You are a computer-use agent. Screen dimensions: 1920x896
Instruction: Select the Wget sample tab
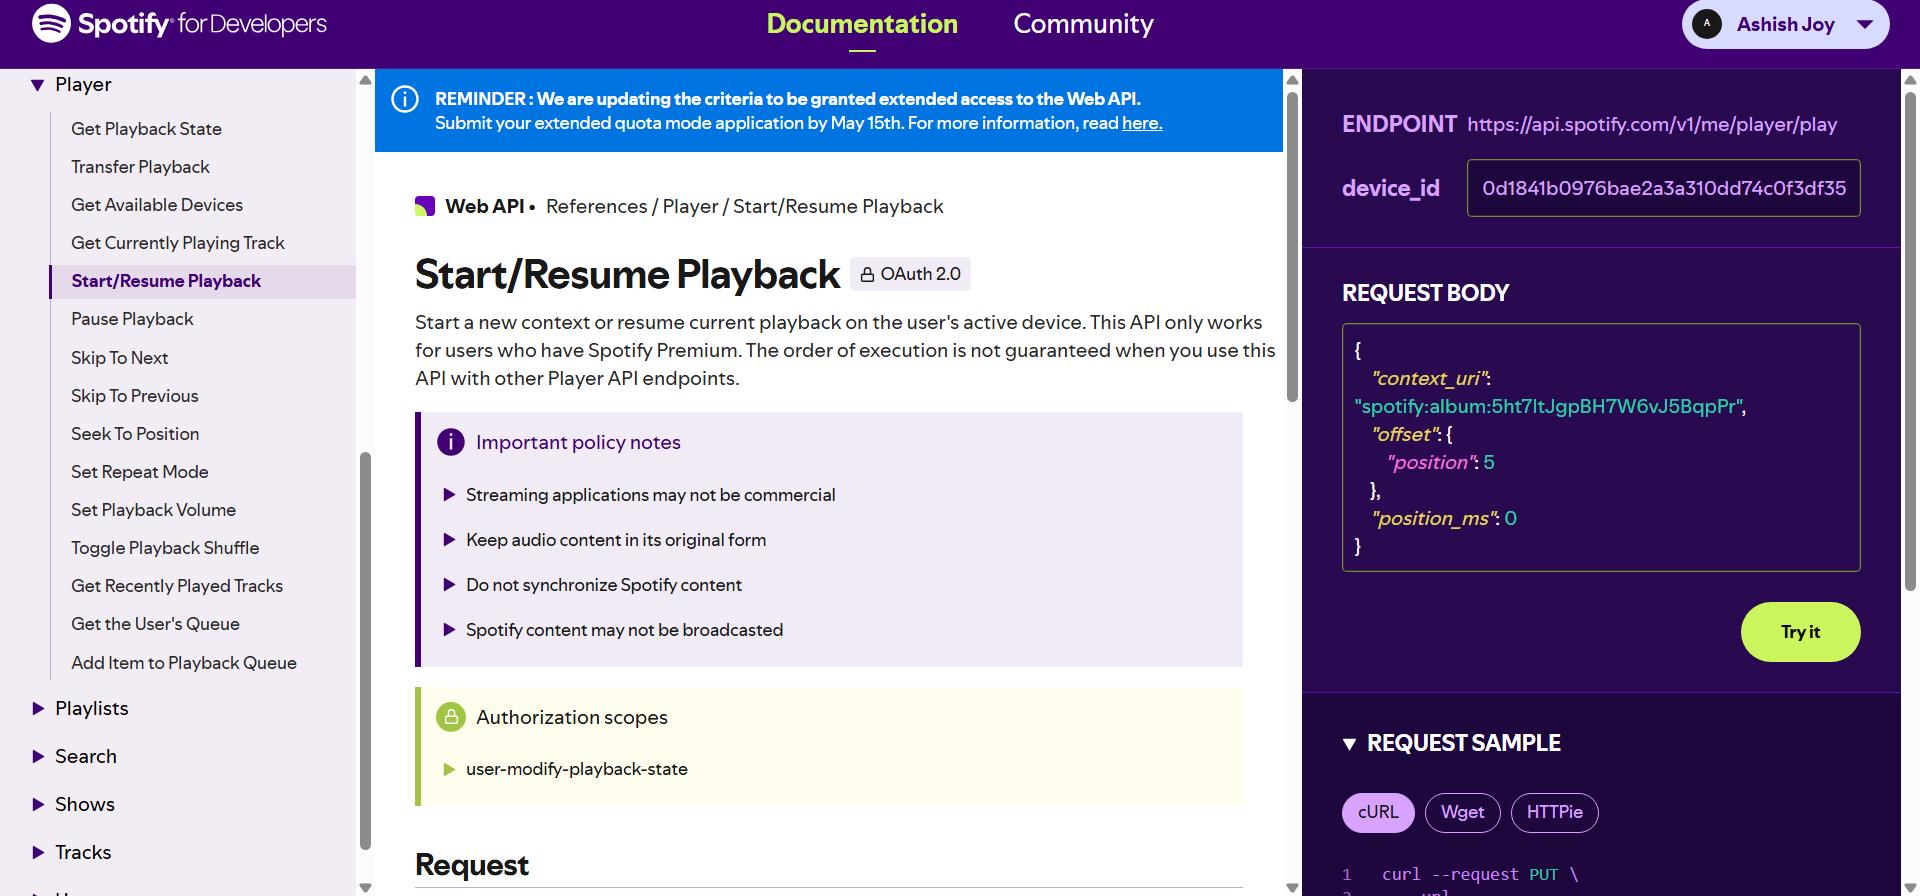(1462, 812)
